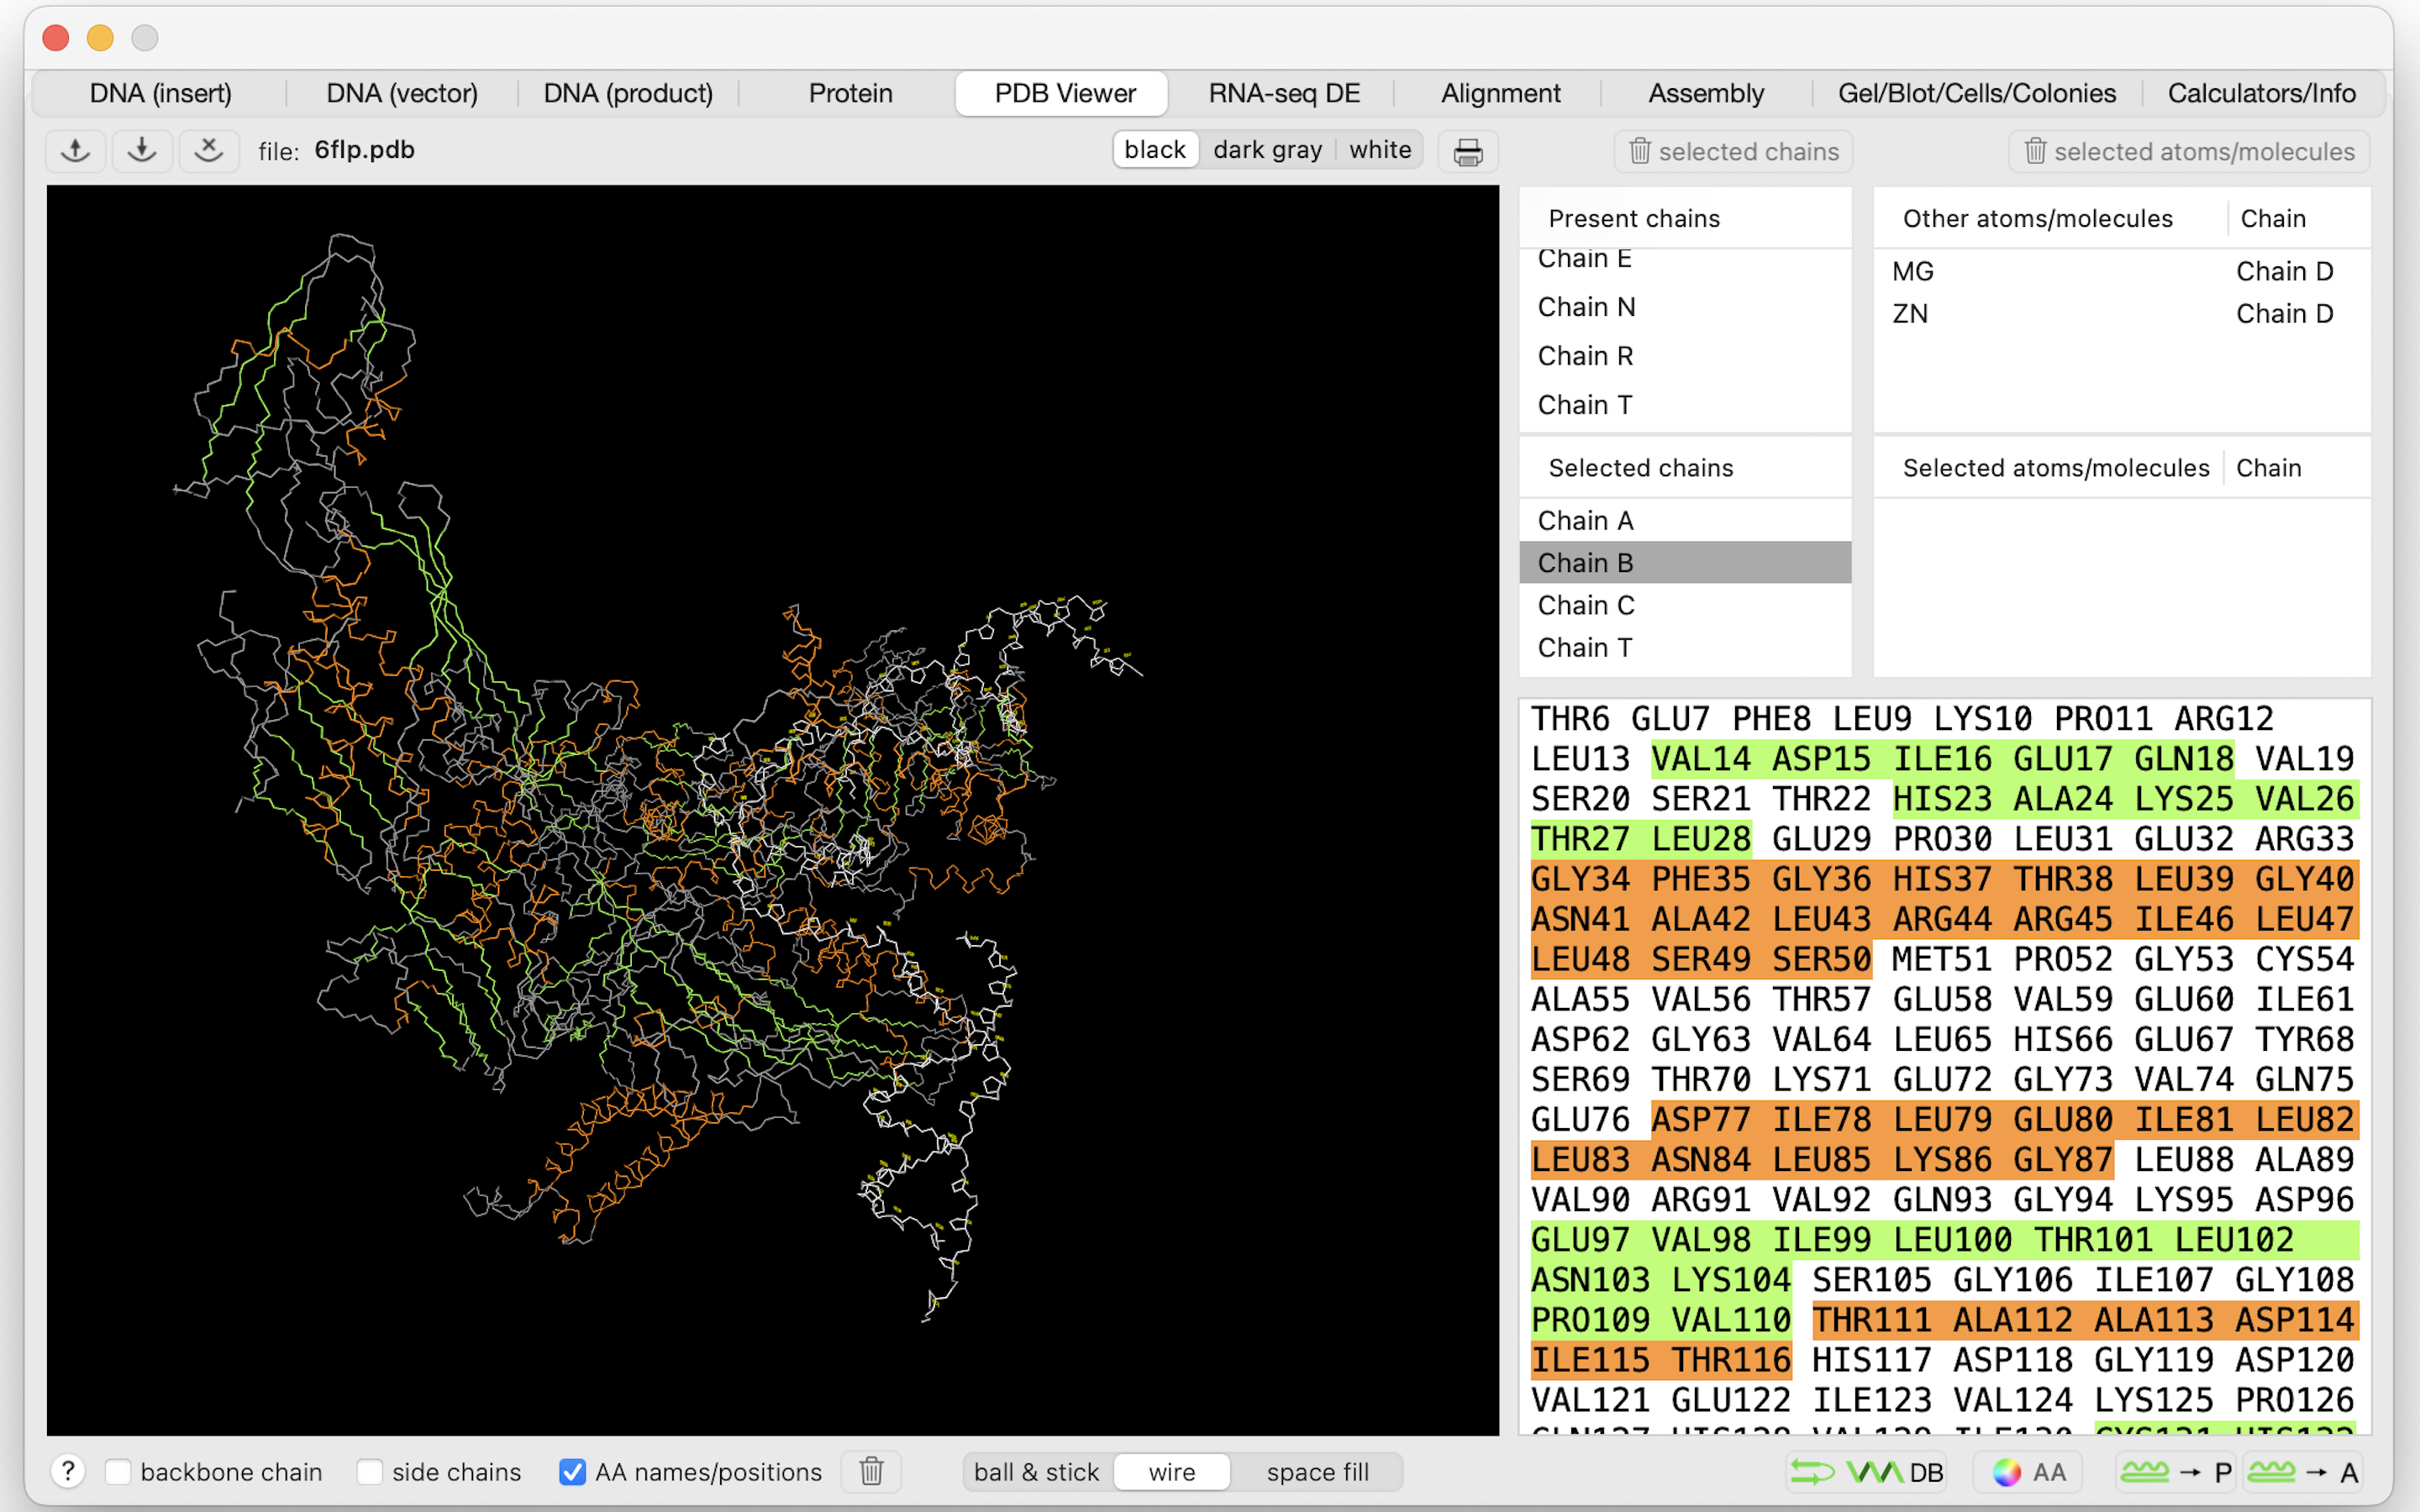Select Chain A in Selected chains
This screenshot has width=2420, height=1512.
pos(1685,521)
